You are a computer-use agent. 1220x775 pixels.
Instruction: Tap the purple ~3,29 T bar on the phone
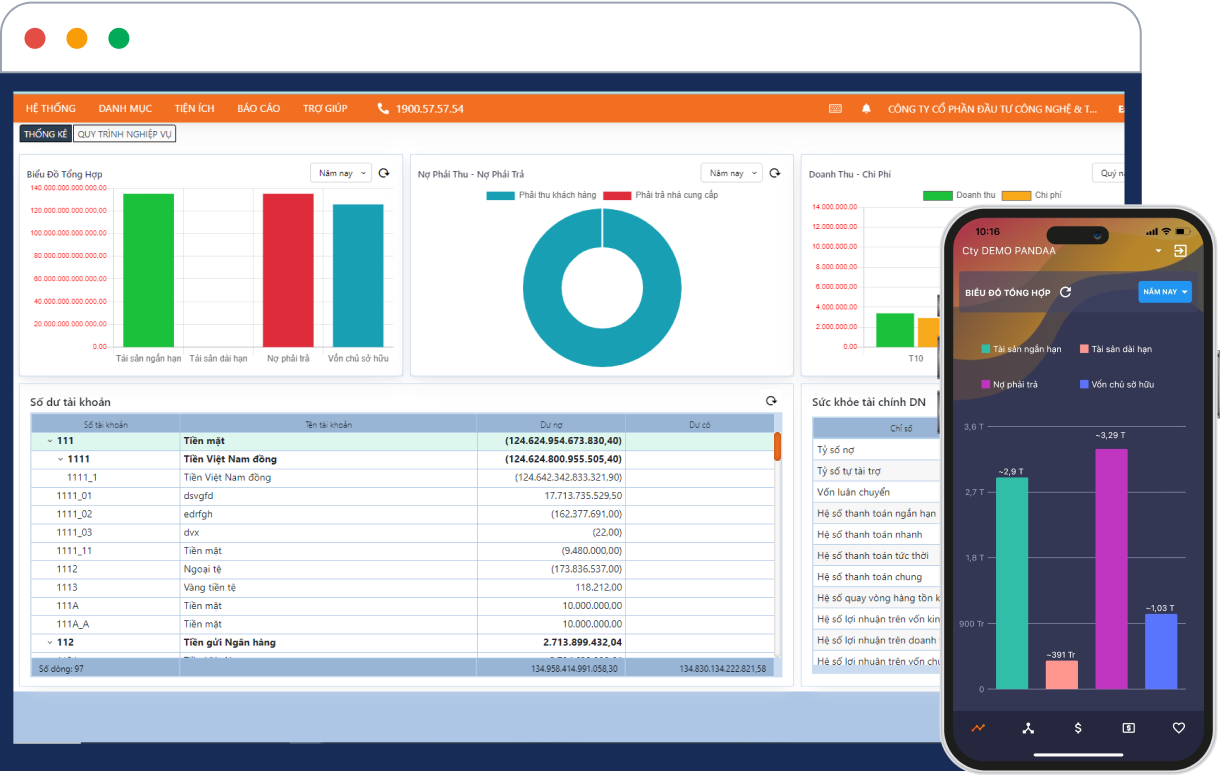(1111, 569)
